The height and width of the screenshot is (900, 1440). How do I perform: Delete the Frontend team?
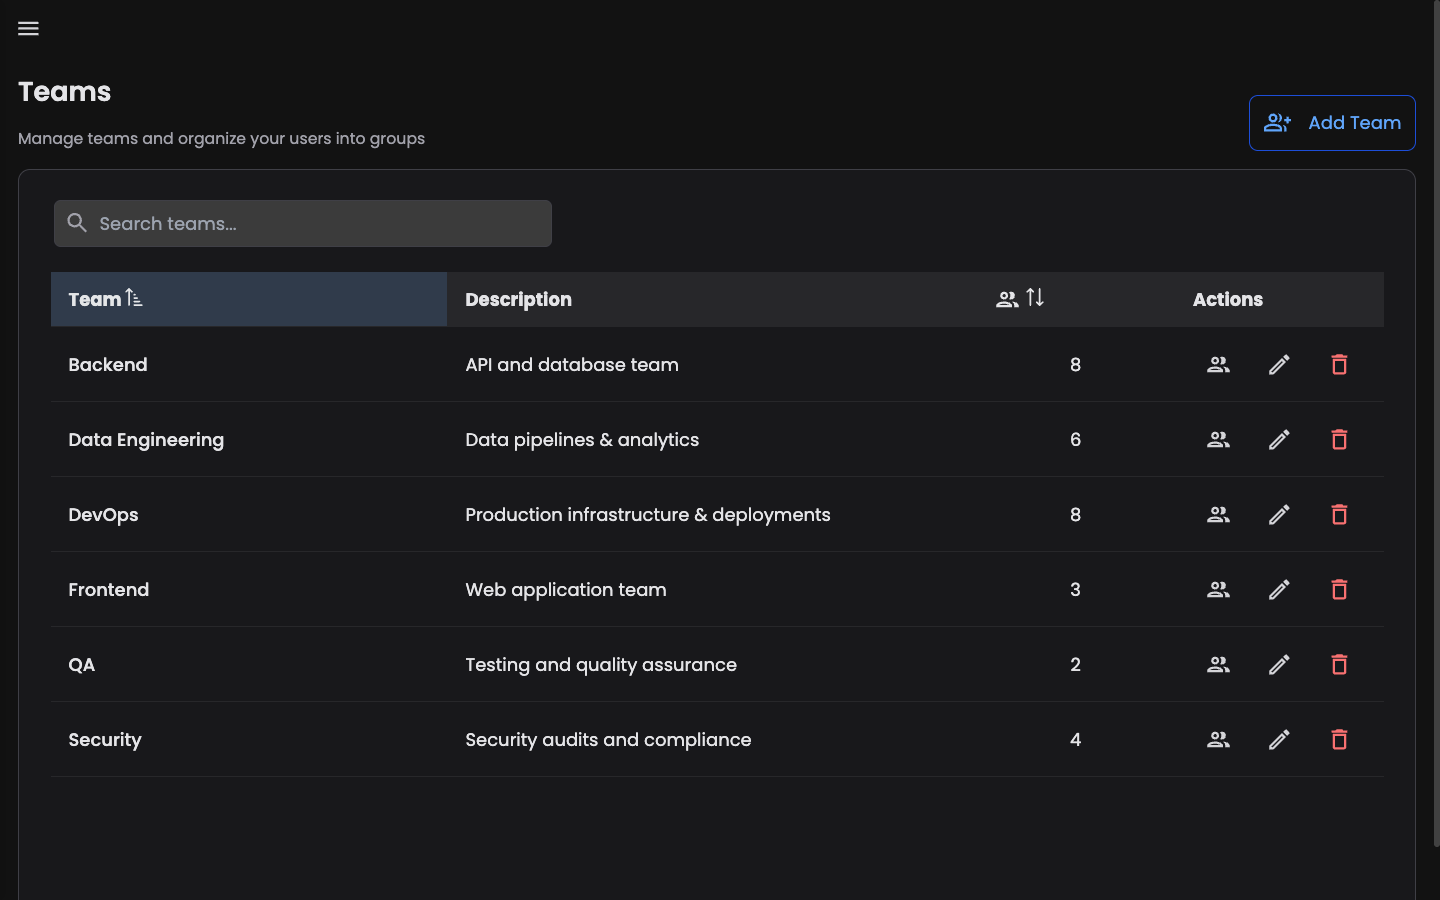pyautogui.click(x=1339, y=589)
